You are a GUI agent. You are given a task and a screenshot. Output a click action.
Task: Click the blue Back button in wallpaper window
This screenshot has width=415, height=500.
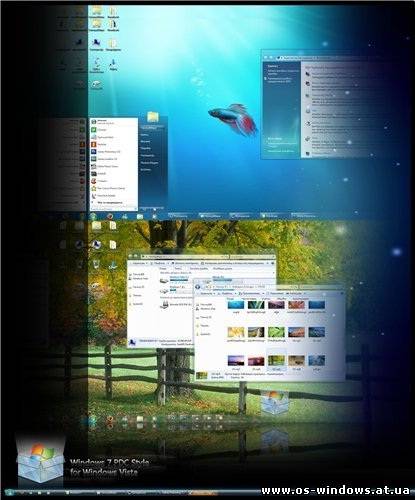pyautogui.click(x=198, y=287)
